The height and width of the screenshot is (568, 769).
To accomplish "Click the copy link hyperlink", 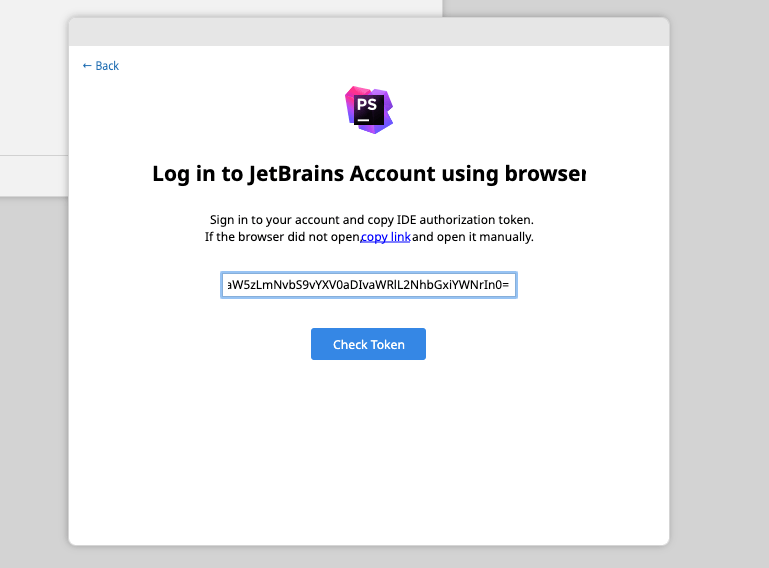I will pyautogui.click(x=385, y=237).
